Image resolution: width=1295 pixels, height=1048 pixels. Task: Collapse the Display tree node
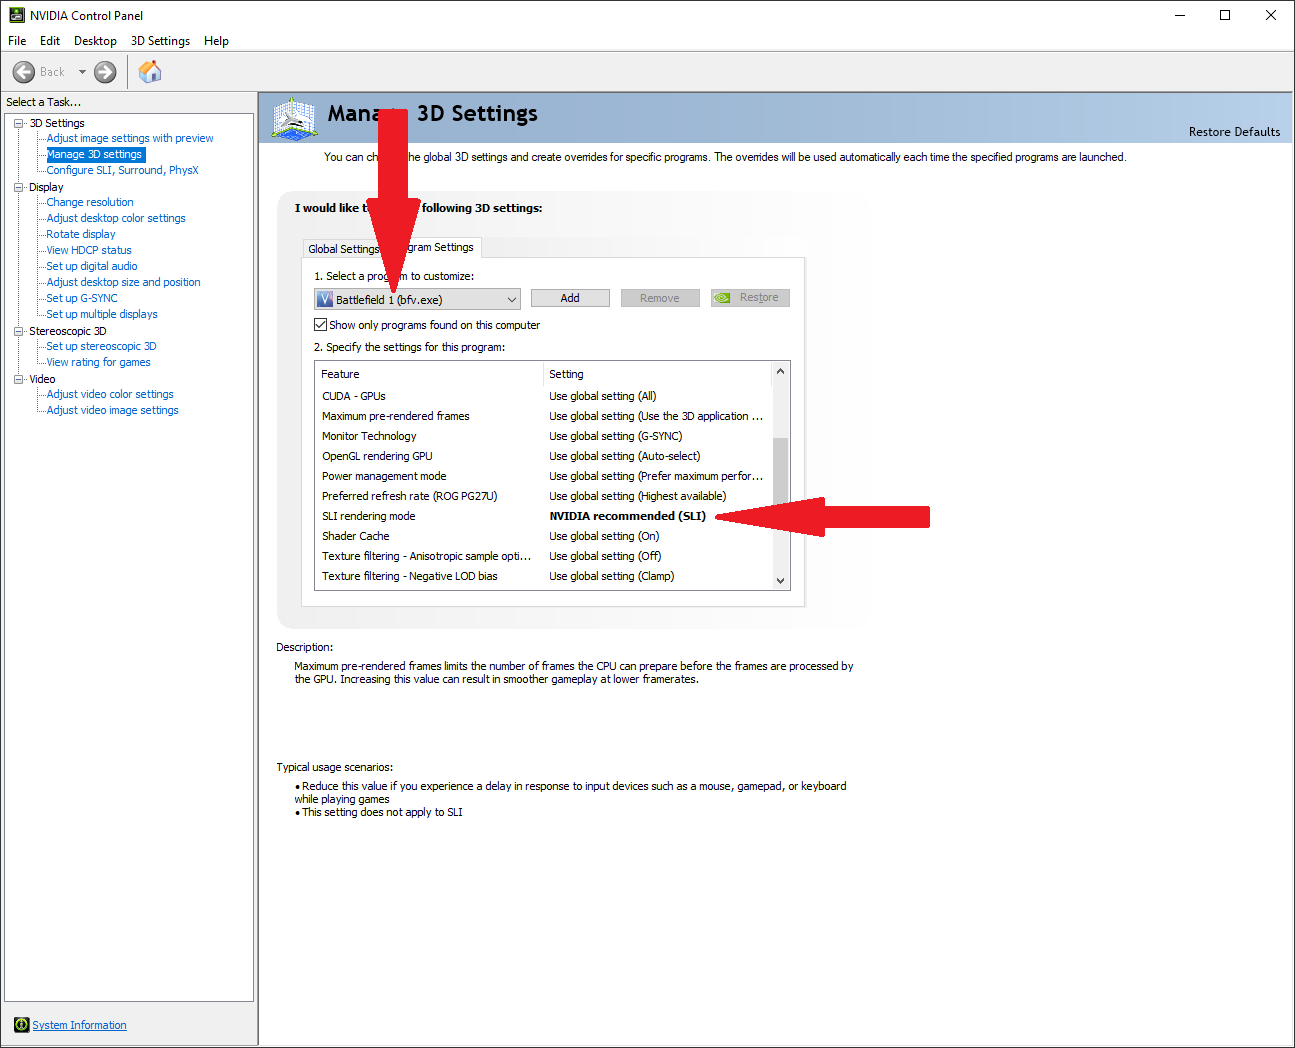click(18, 187)
